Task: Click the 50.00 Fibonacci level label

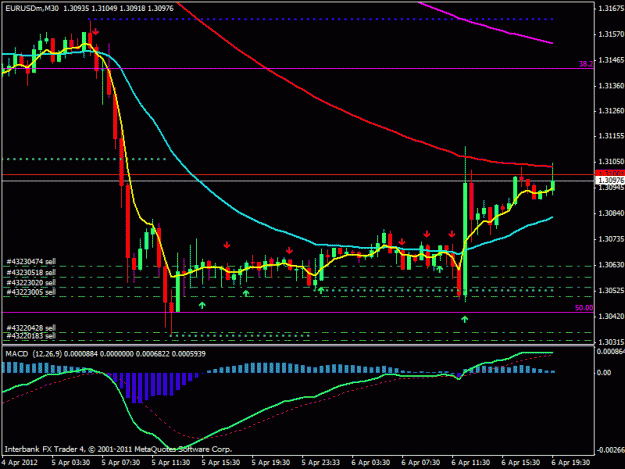Action: pyautogui.click(x=584, y=308)
